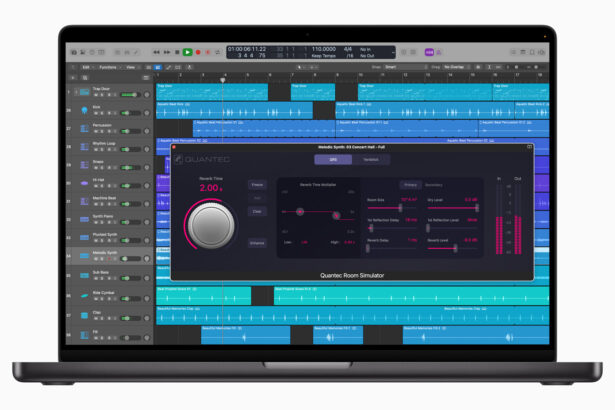Start playback with the green Play button

pos(187,52)
